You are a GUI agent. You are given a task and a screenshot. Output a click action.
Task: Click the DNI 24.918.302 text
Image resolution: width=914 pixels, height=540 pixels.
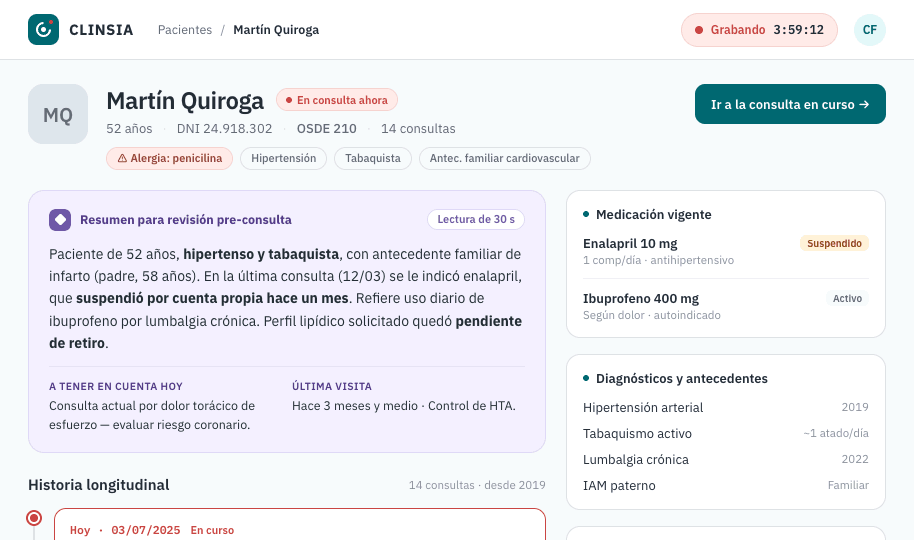click(x=224, y=128)
